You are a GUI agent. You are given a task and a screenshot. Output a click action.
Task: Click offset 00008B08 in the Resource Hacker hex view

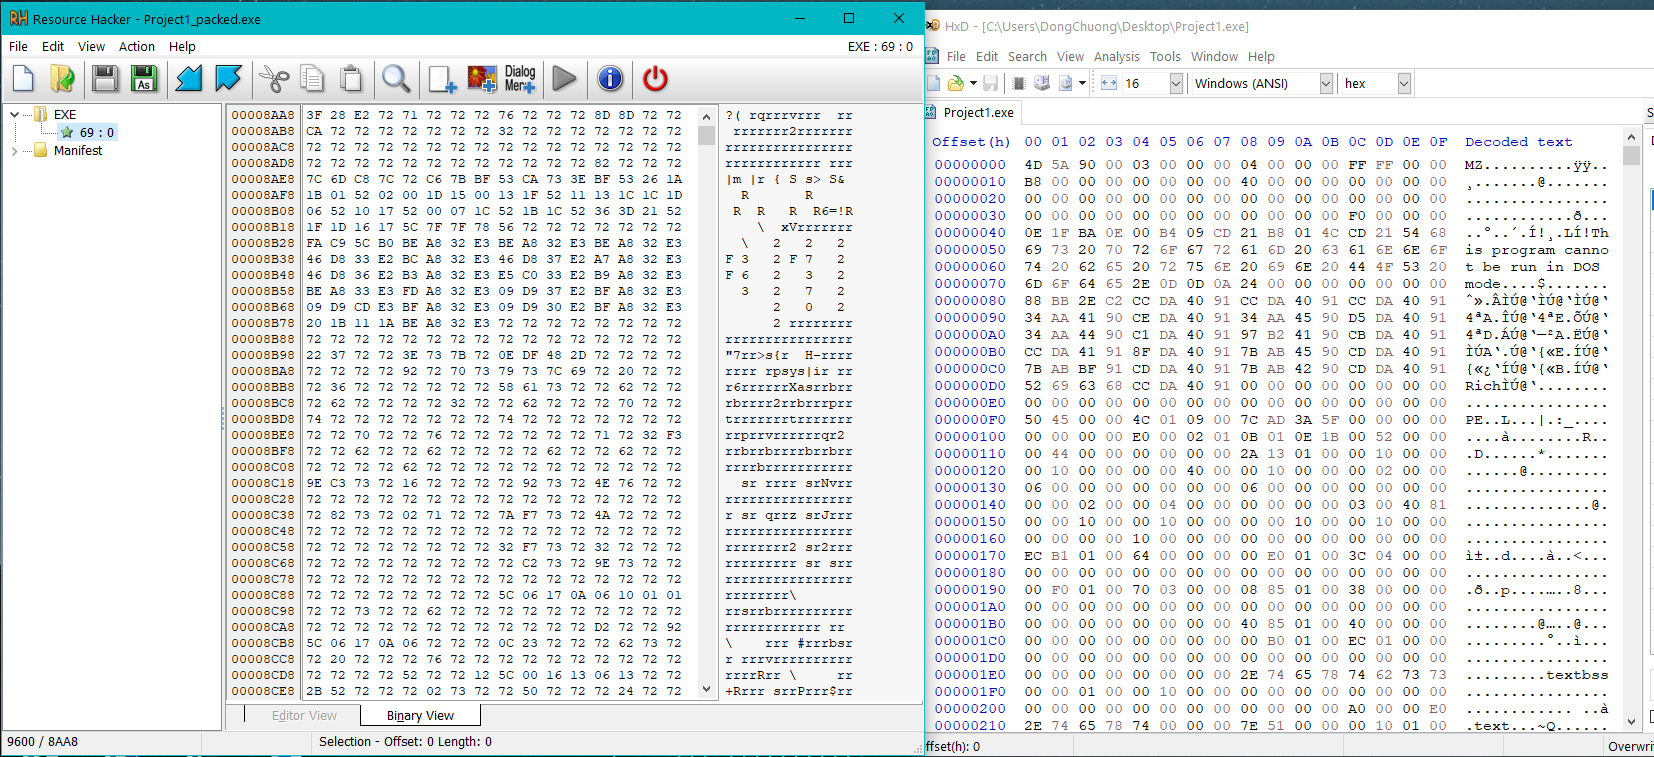tap(263, 211)
